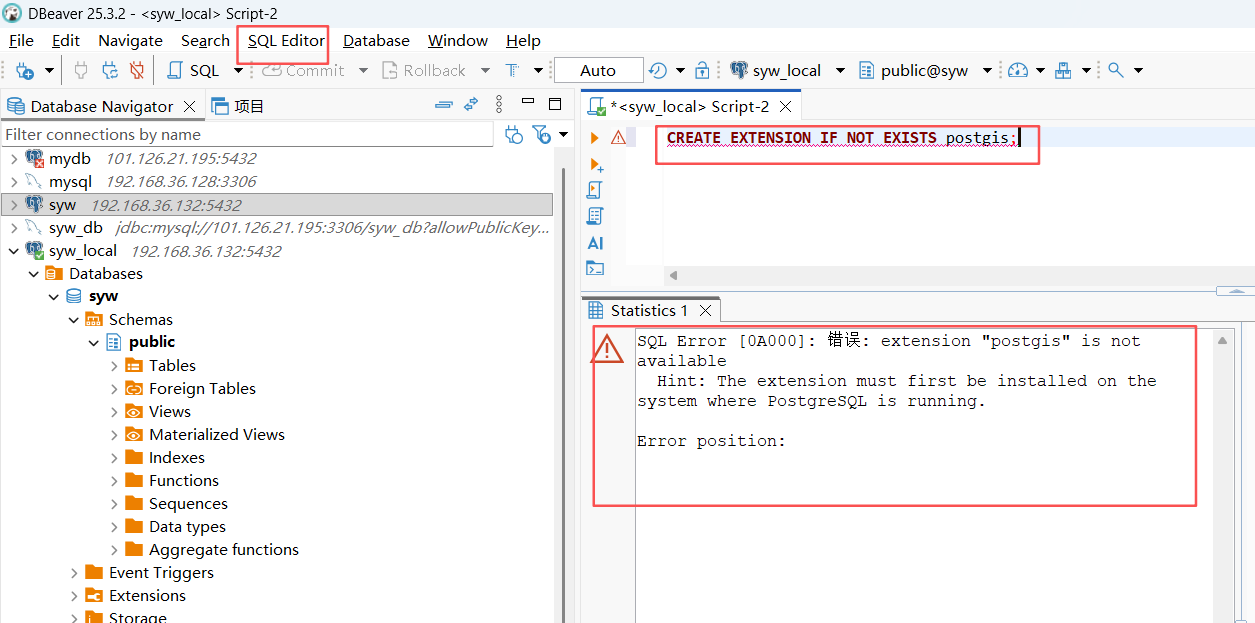Close the Statistics 1 tab

coord(705,310)
